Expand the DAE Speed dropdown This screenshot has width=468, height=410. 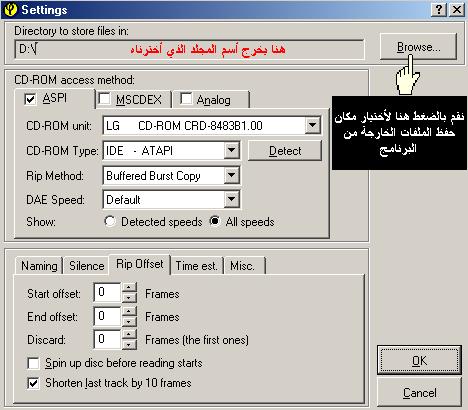(x=232, y=199)
